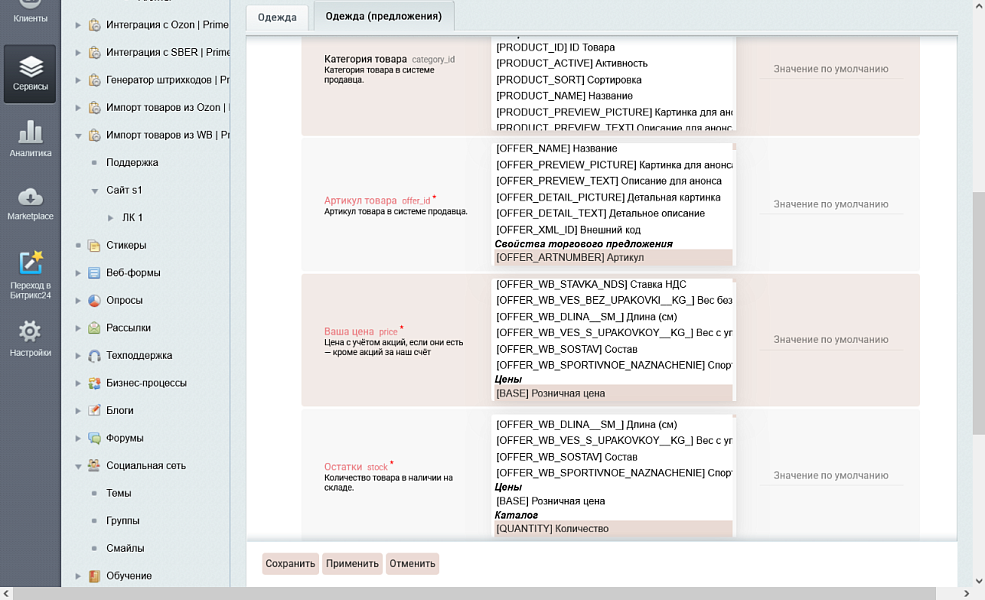Collapse the Социальная сеть tree section
The height and width of the screenshot is (600, 985).
[78, 466]
